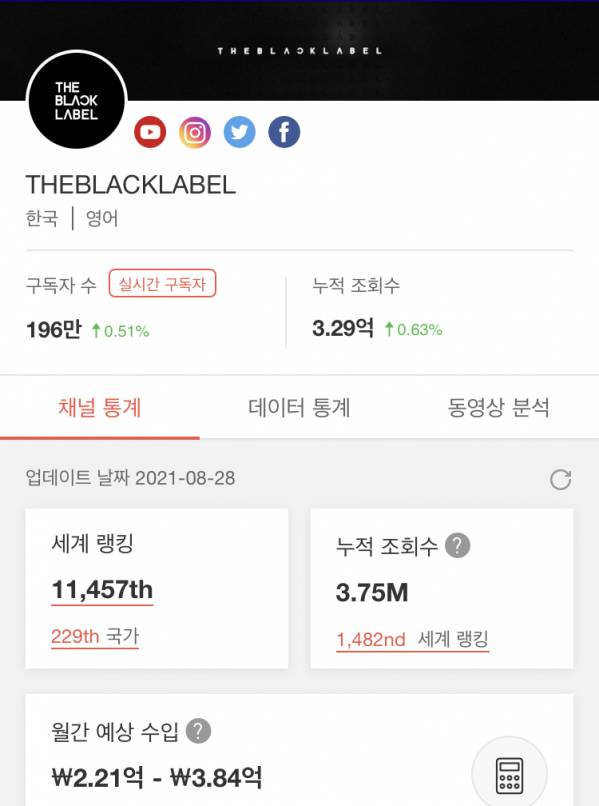Select the 채널 통계 tab
The image size is (599, 806).
click(x=100, y=408)
